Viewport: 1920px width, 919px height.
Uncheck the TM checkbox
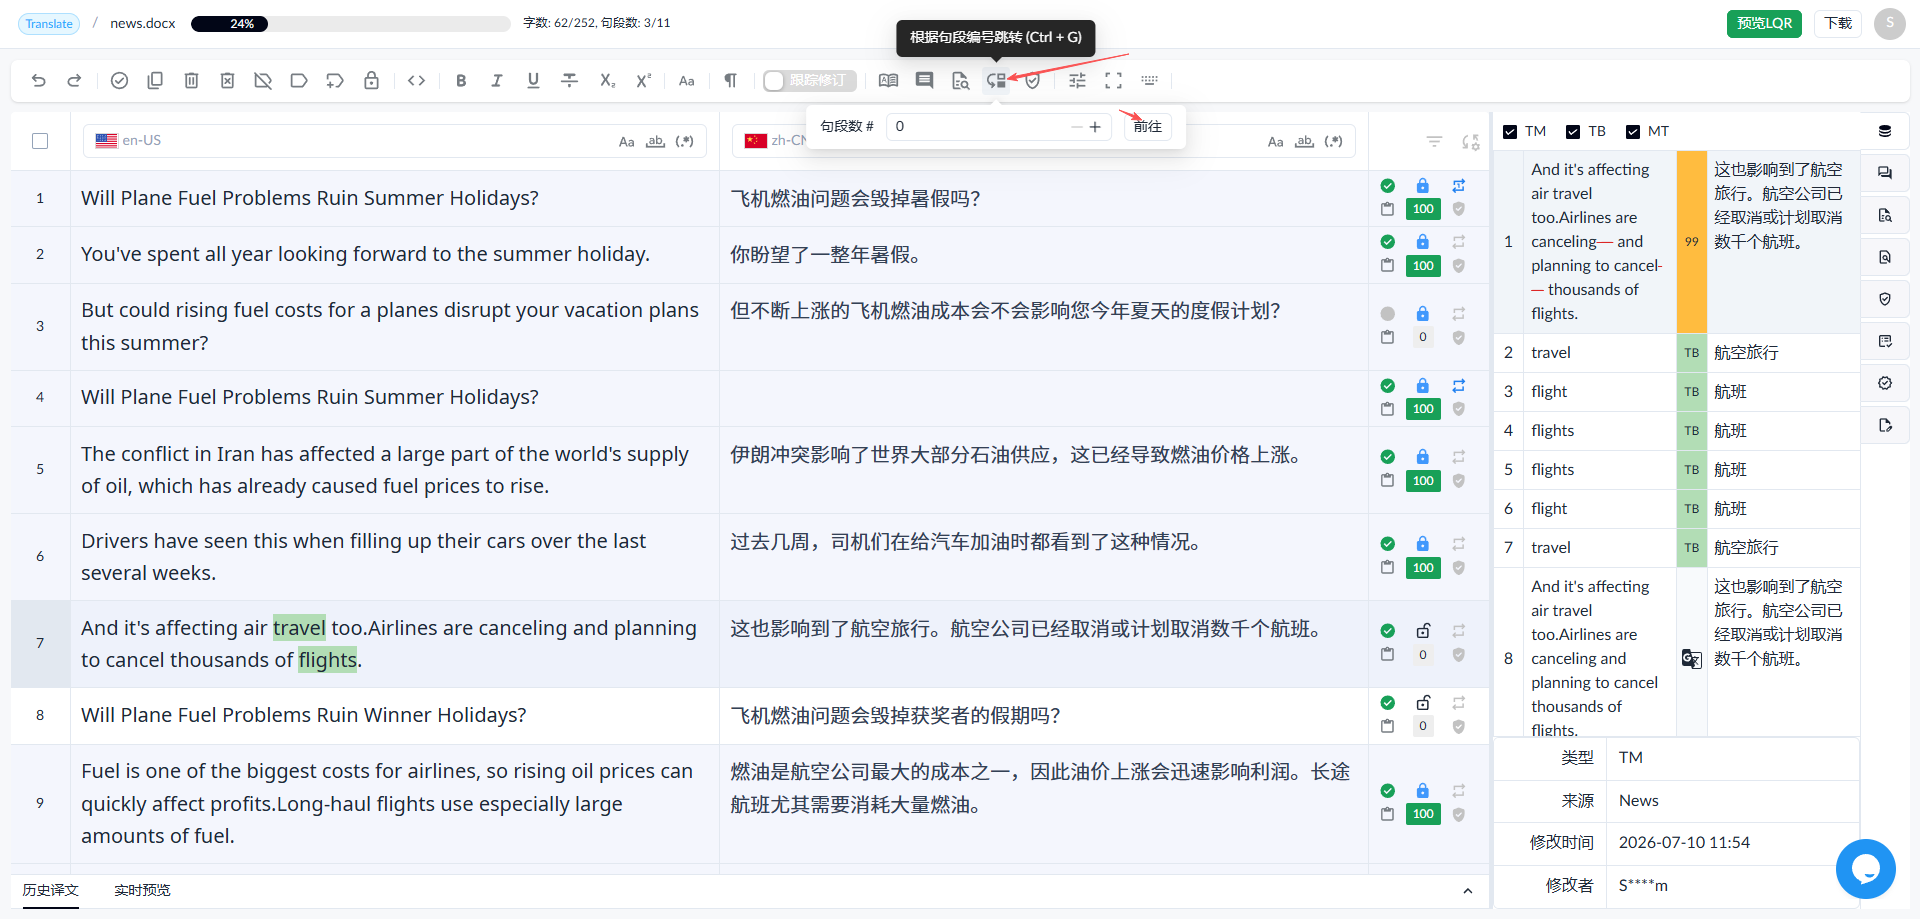[x=1510, y=132]
